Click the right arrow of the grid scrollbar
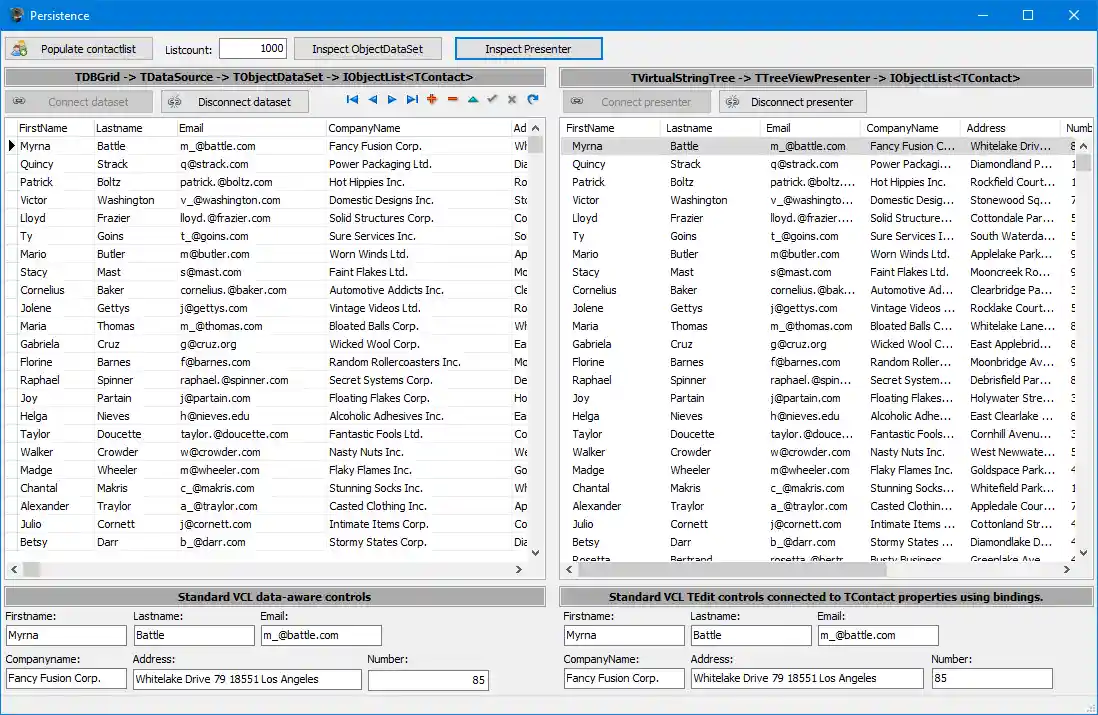This screenshot has height=715, width=1098. (519, 569)
